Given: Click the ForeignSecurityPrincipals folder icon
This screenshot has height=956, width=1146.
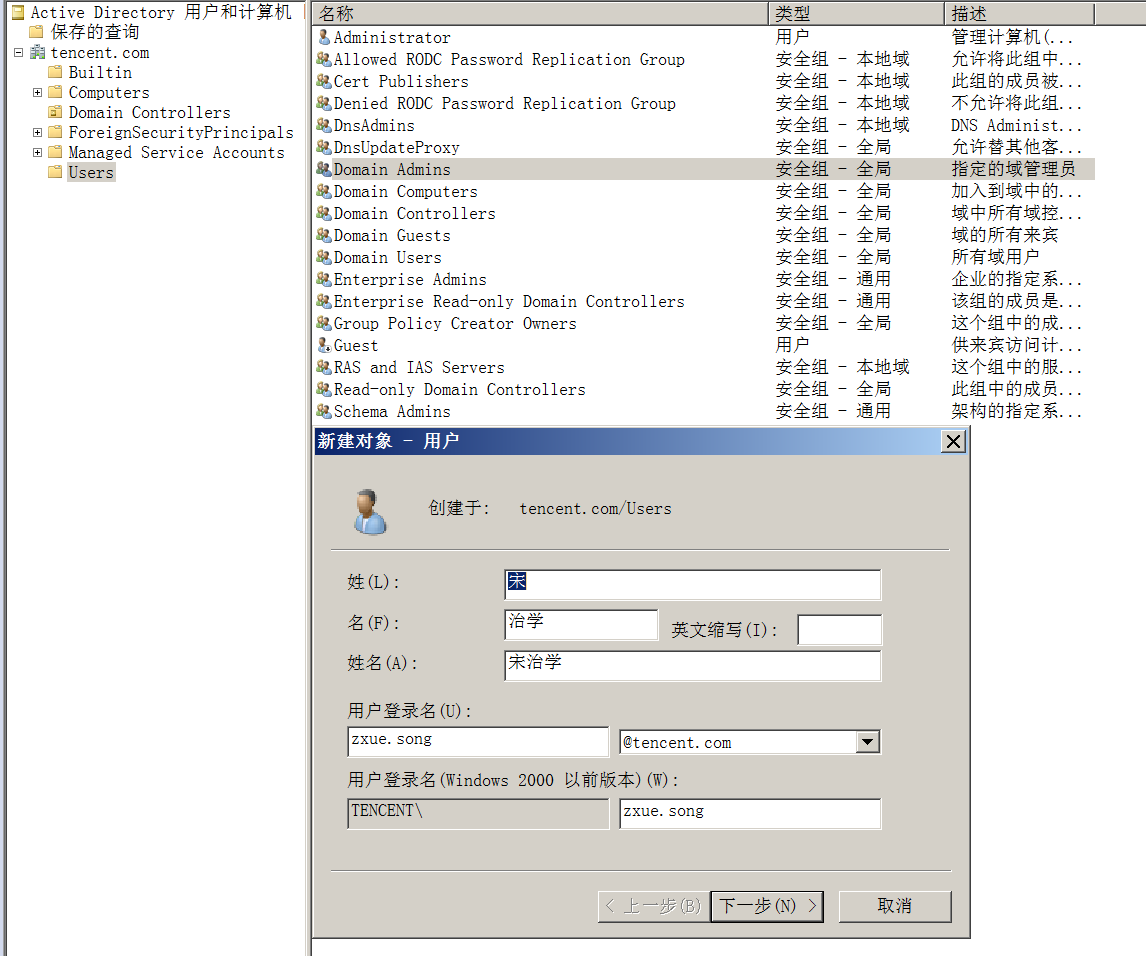Looking at the screenshot, I should click(x=55, y=132).
